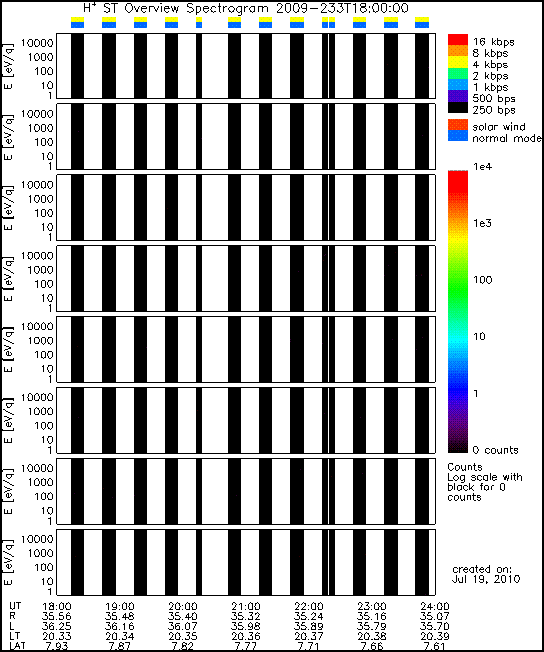Click the R value 35.56
544x652 pixels.
pos(57,616)
